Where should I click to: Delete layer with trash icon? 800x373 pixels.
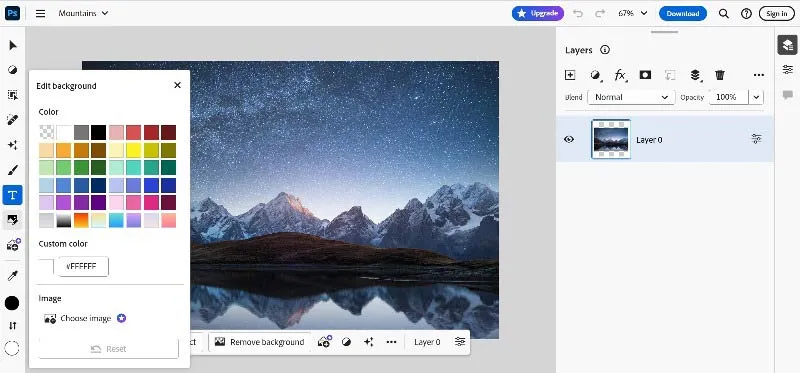(x=720, y=75)
